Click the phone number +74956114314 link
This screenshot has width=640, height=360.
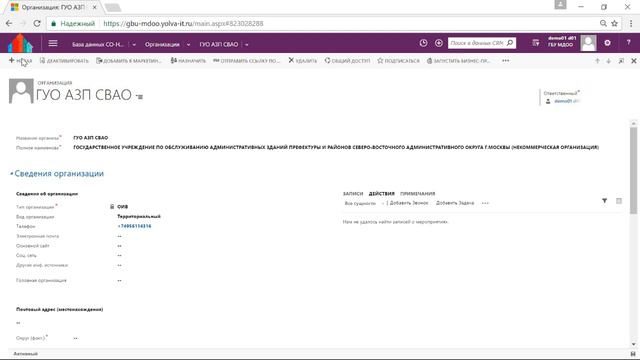point(134,226)
